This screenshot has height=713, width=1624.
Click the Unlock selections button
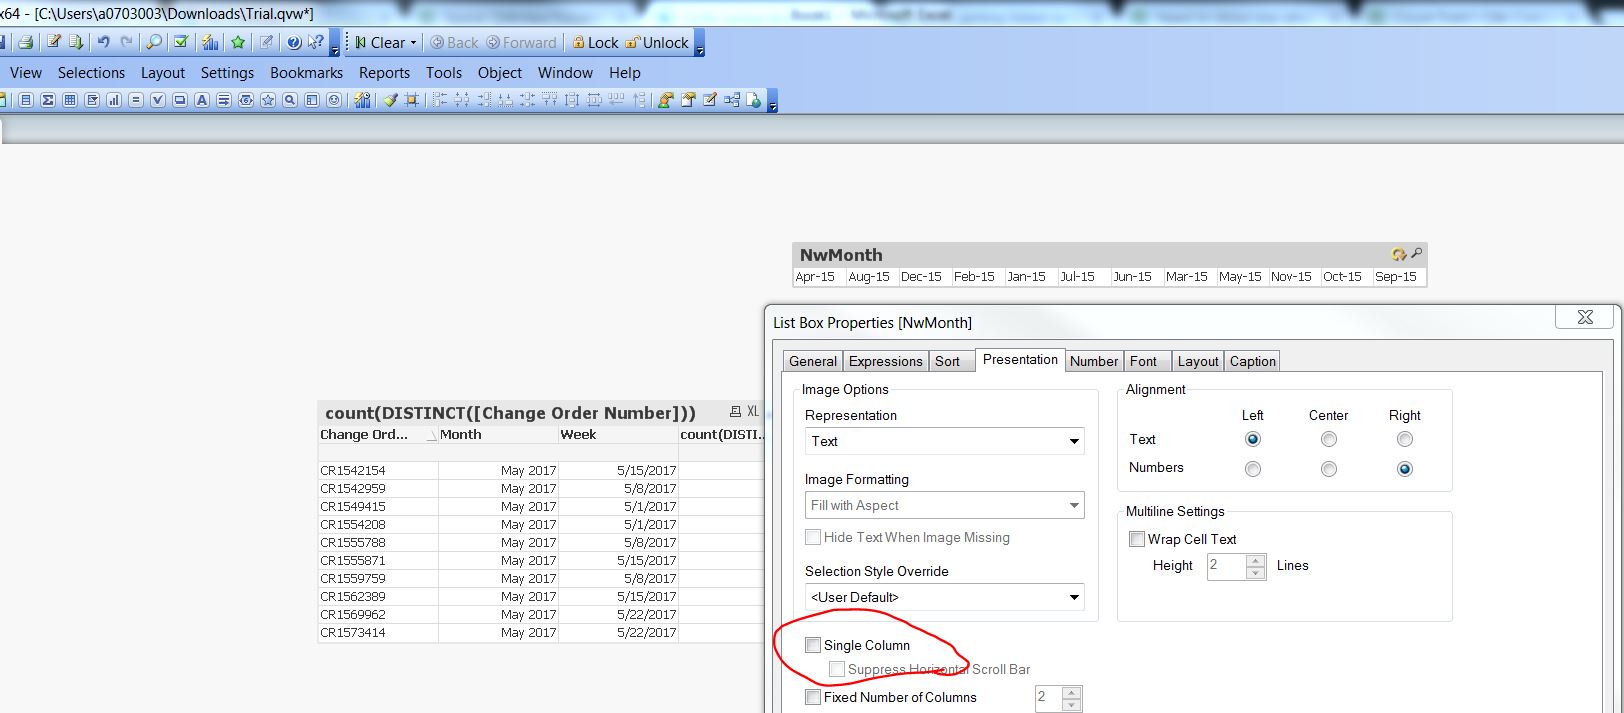point(657,43)
